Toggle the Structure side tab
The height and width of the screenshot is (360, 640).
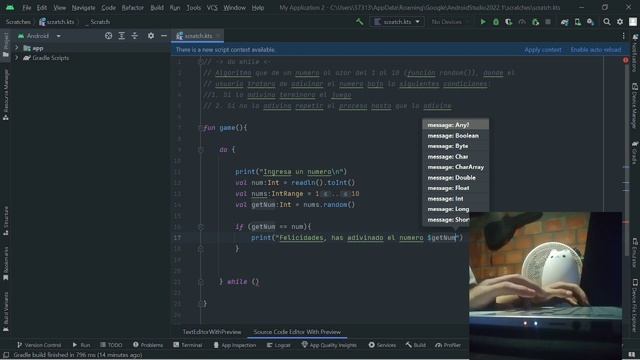[6, 221]
